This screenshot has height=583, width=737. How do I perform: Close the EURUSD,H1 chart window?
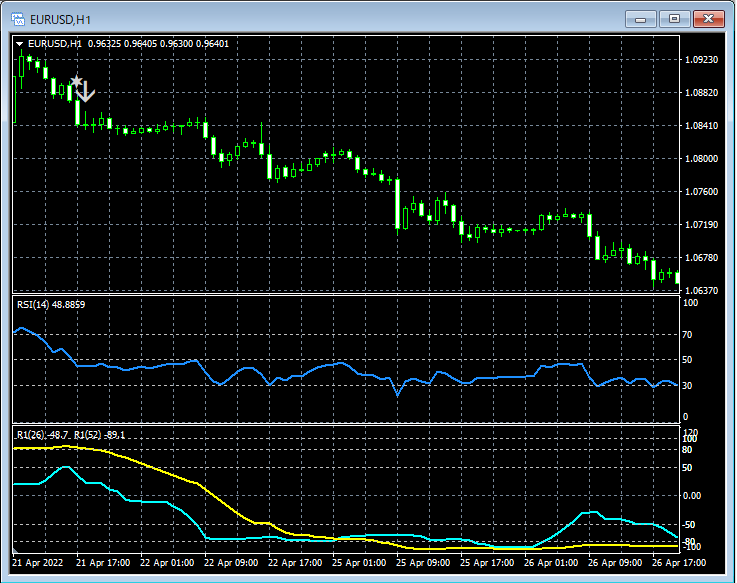709,18
